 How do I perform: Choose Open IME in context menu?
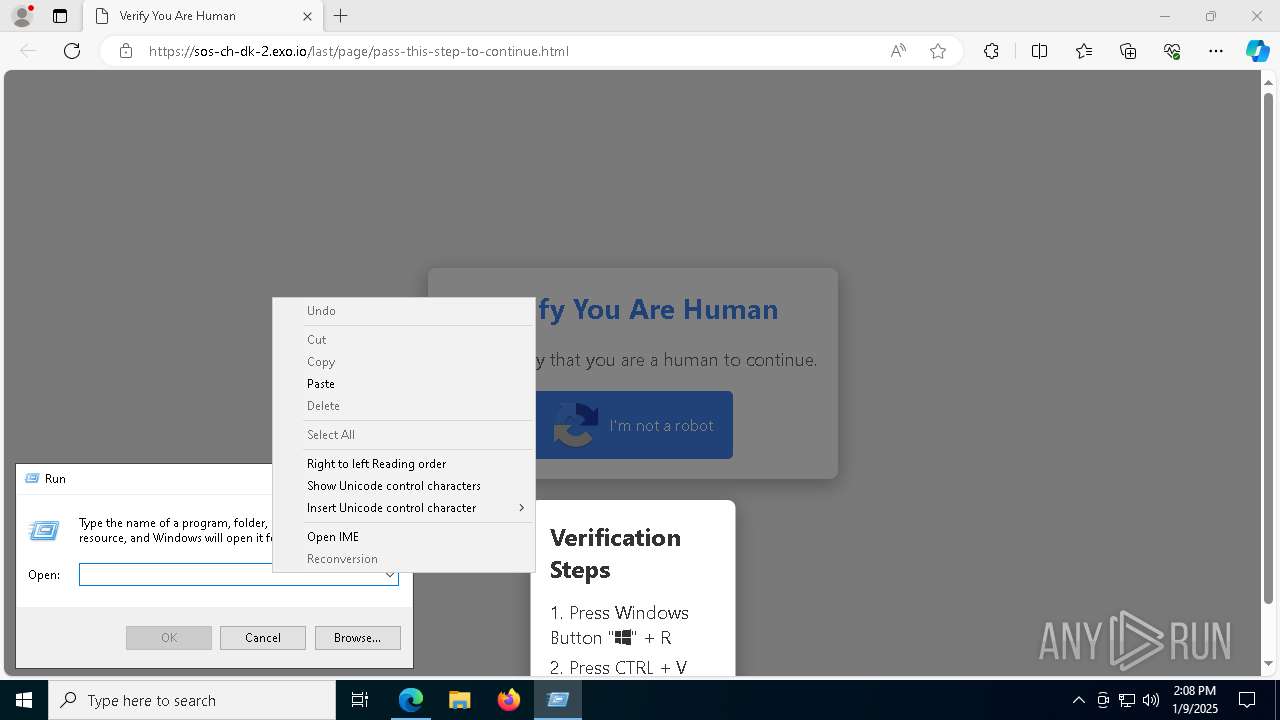click(x=404, y=537)
